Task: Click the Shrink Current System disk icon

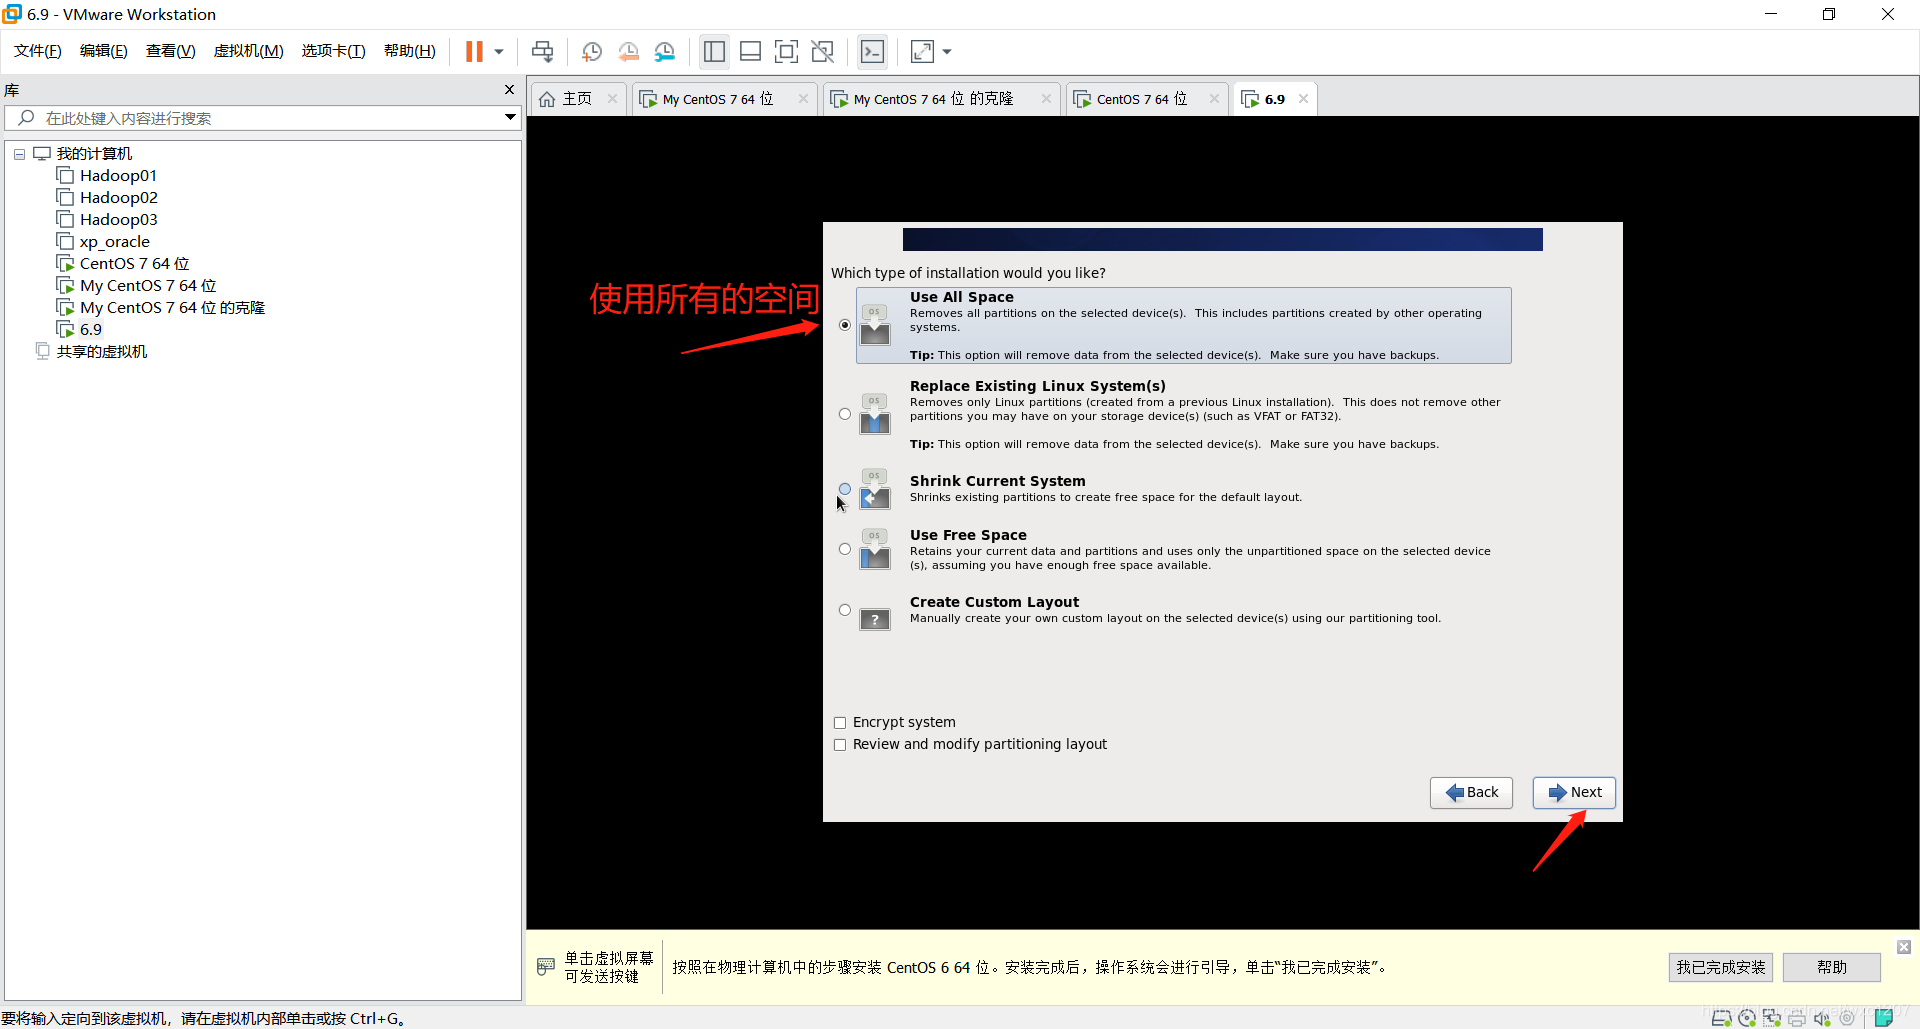Action: point(875,489)
